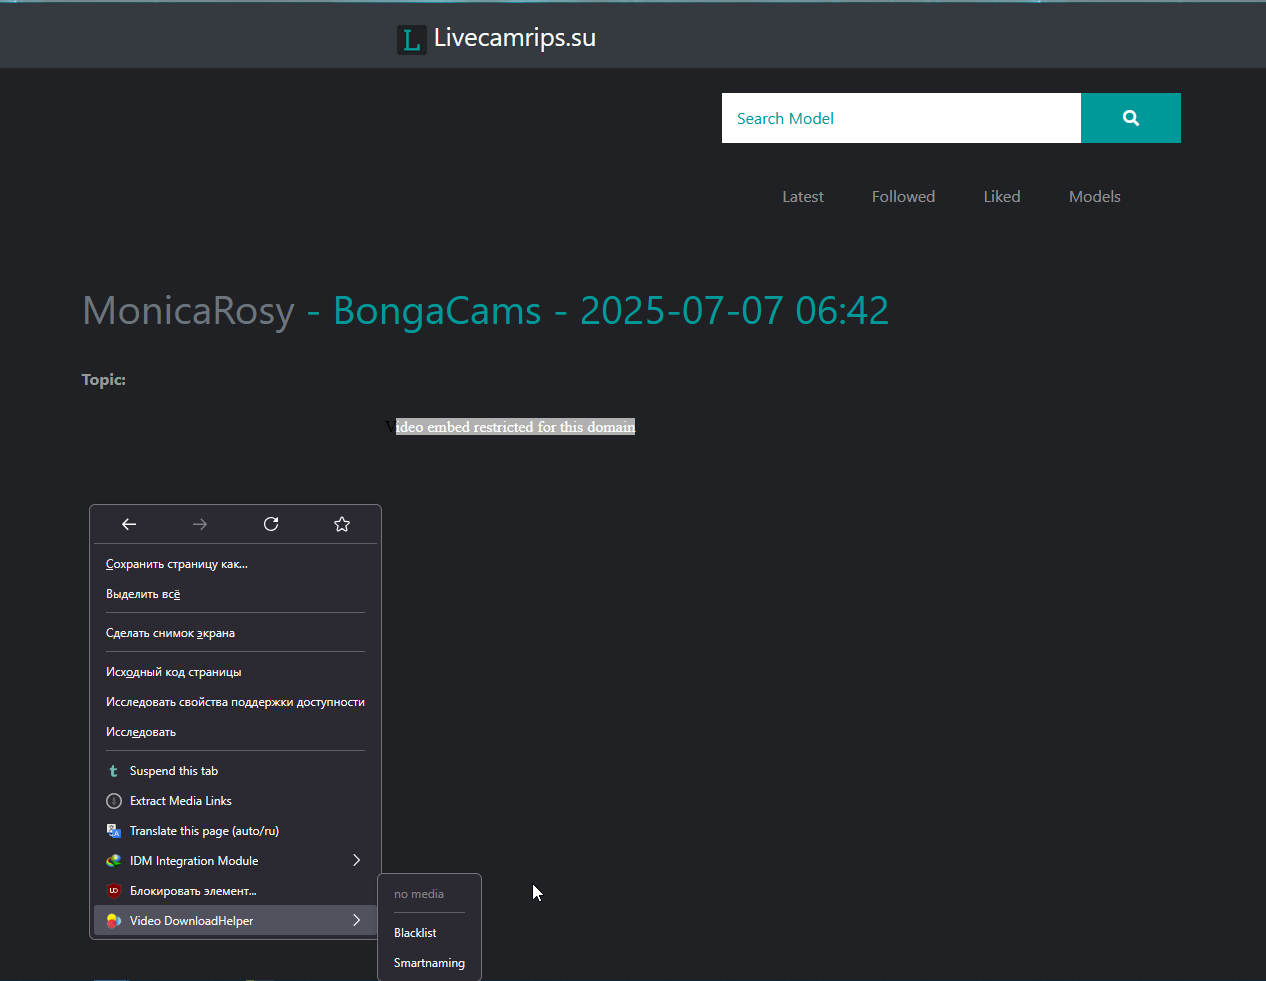Select Suspend this tab entry
Screen dimensions: 1266x981
[x=235, y=771]
